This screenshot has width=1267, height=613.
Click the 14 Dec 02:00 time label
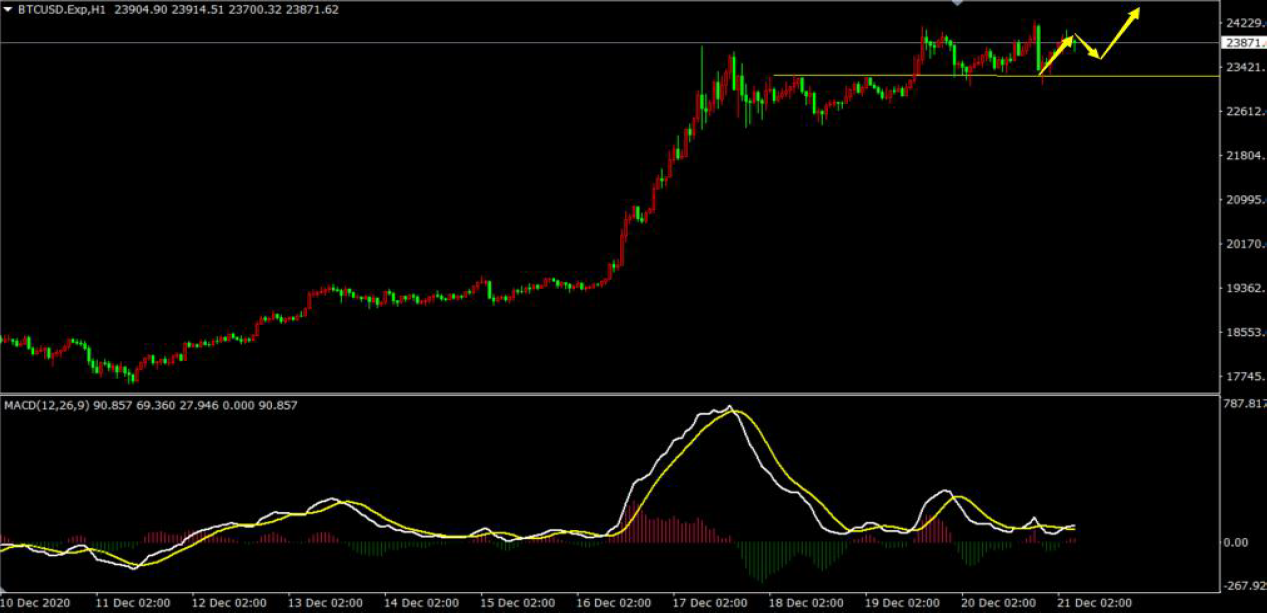point(421,603)
